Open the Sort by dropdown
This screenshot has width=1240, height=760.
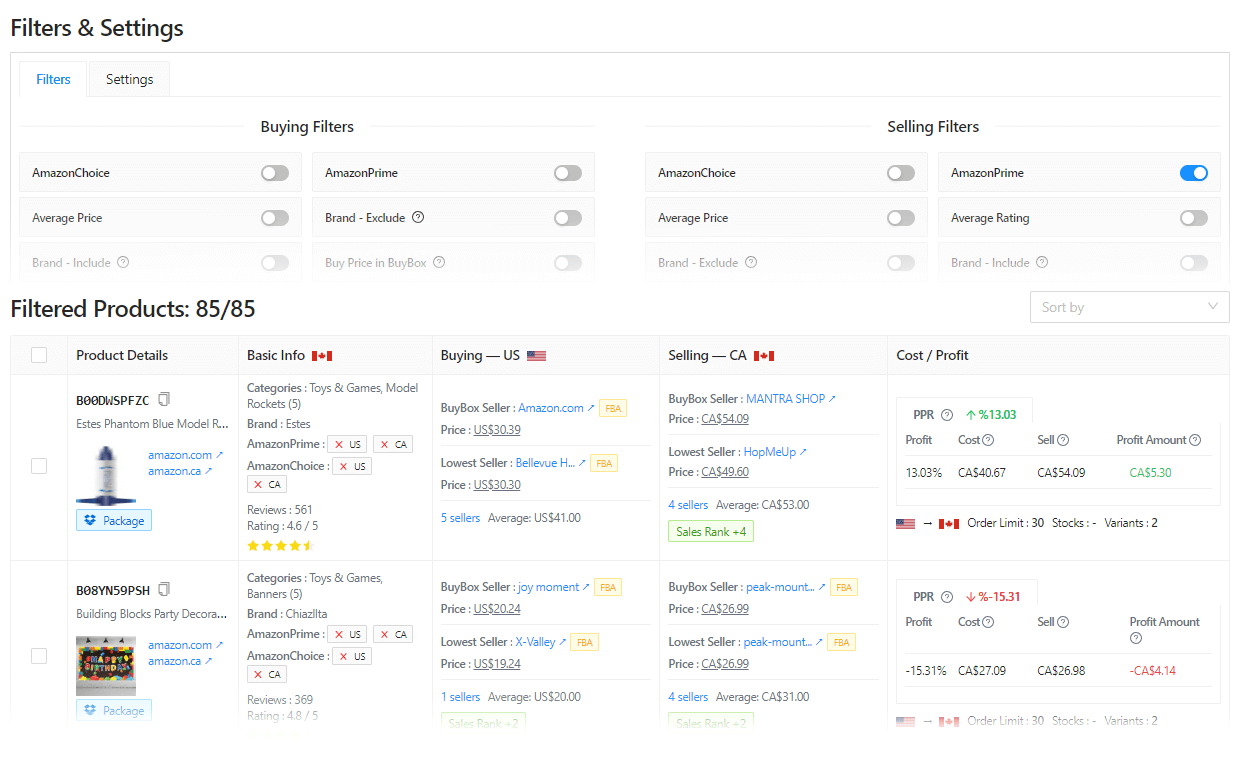(1129, 307)
